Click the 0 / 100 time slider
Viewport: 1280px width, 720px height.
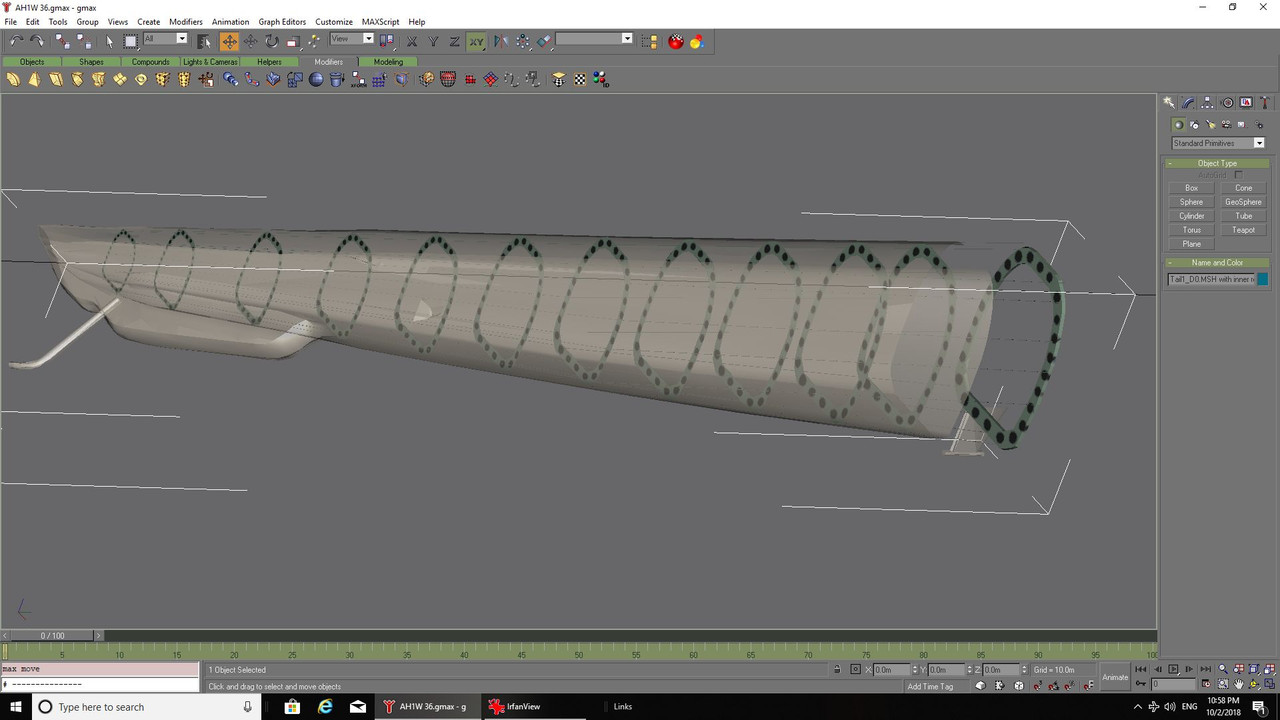point(52,635)
